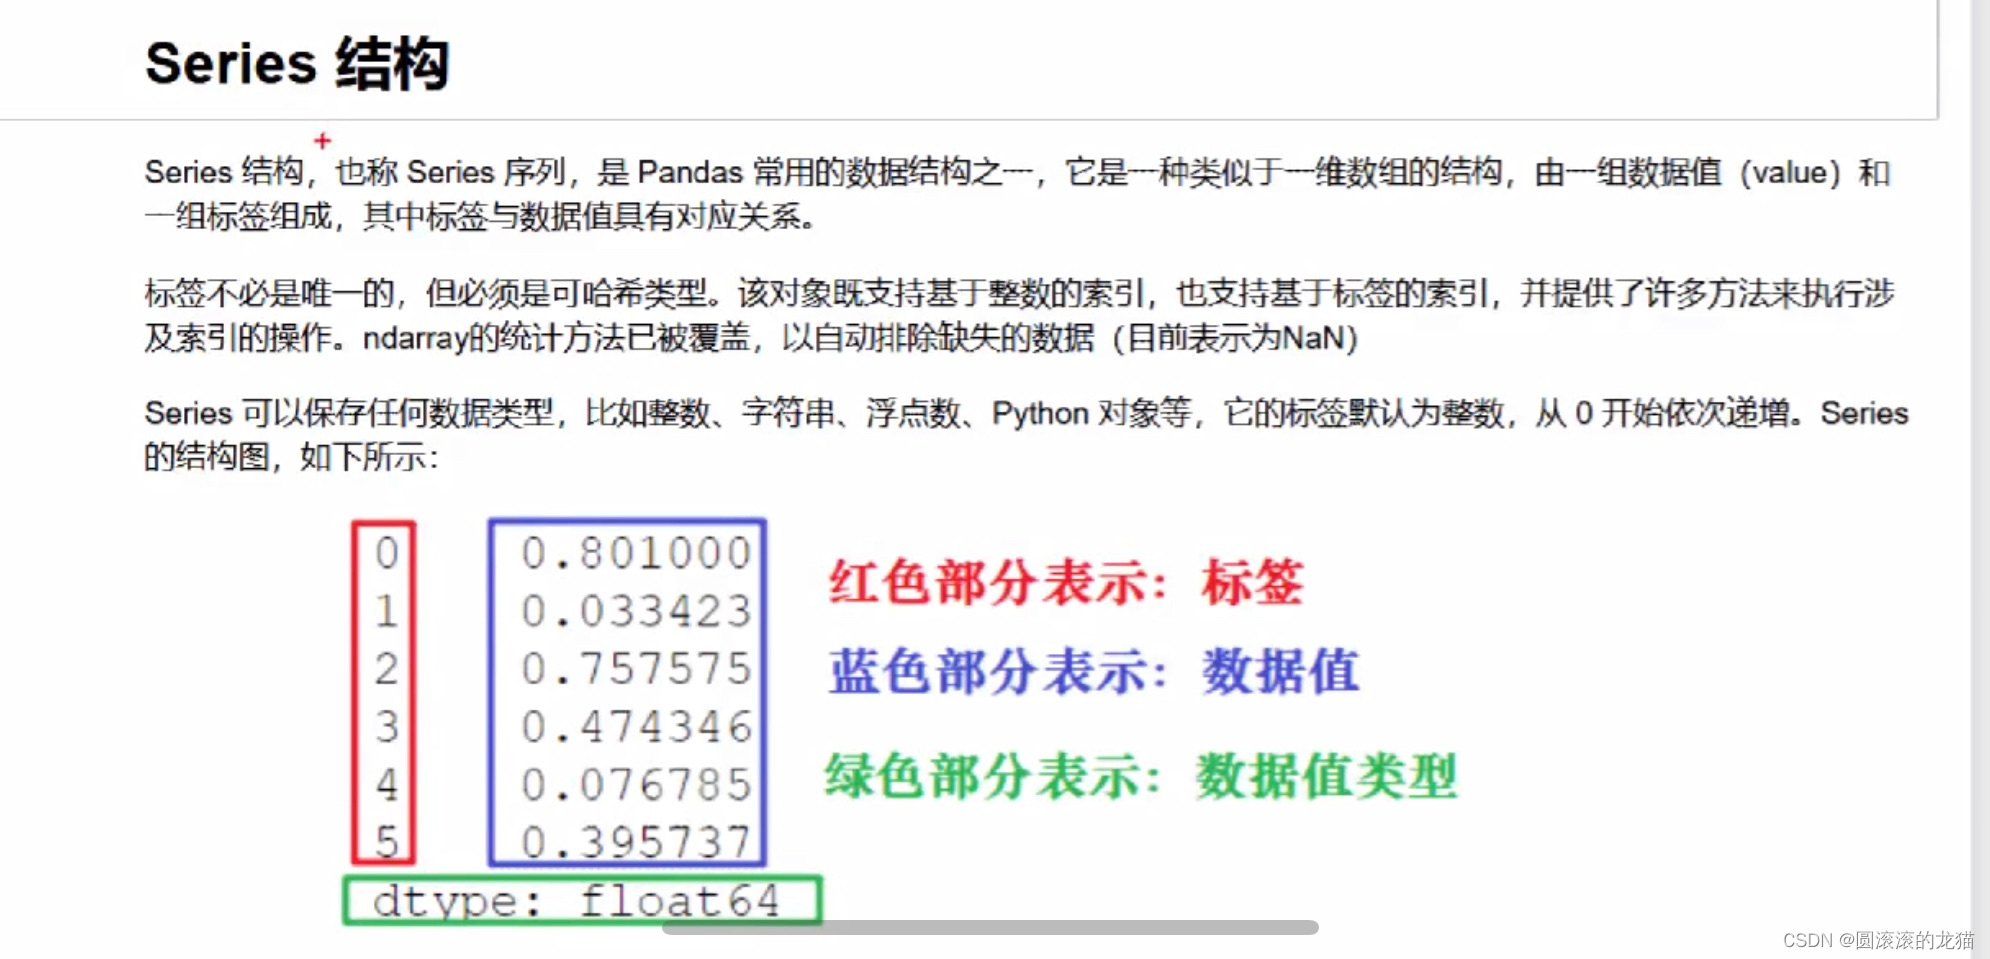
Task: Click the vertical scrollbar on the right
Action: tap(1980, 479)
